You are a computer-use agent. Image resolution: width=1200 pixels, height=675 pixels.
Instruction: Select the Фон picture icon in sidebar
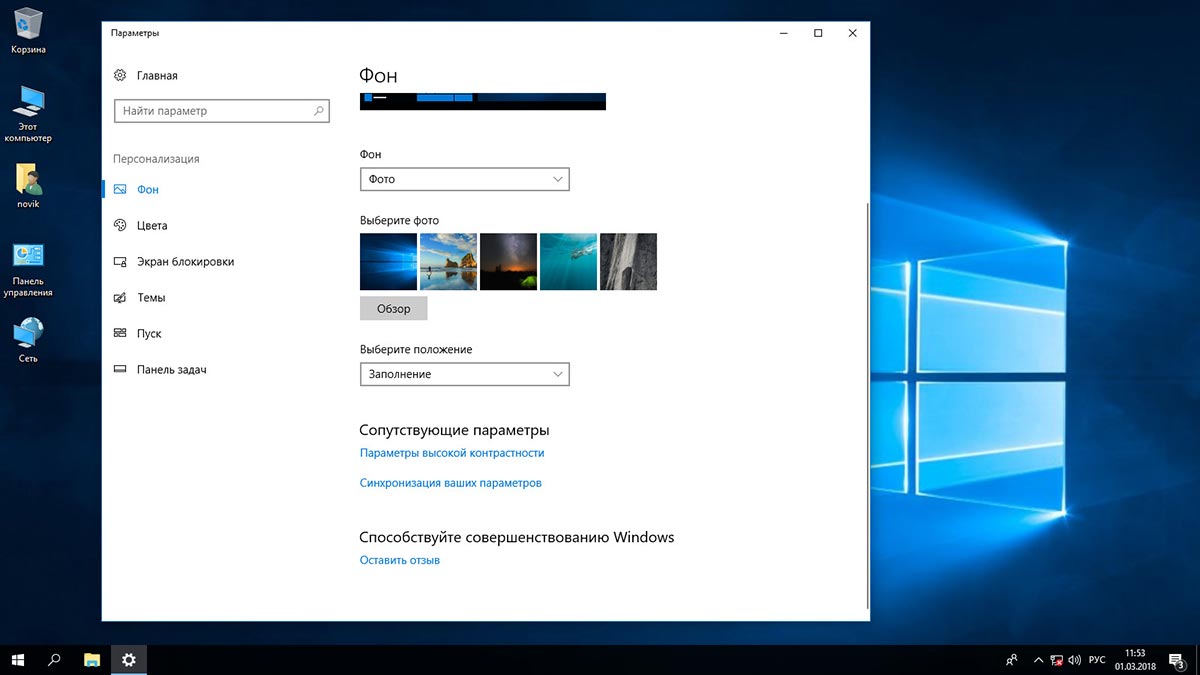120,189
